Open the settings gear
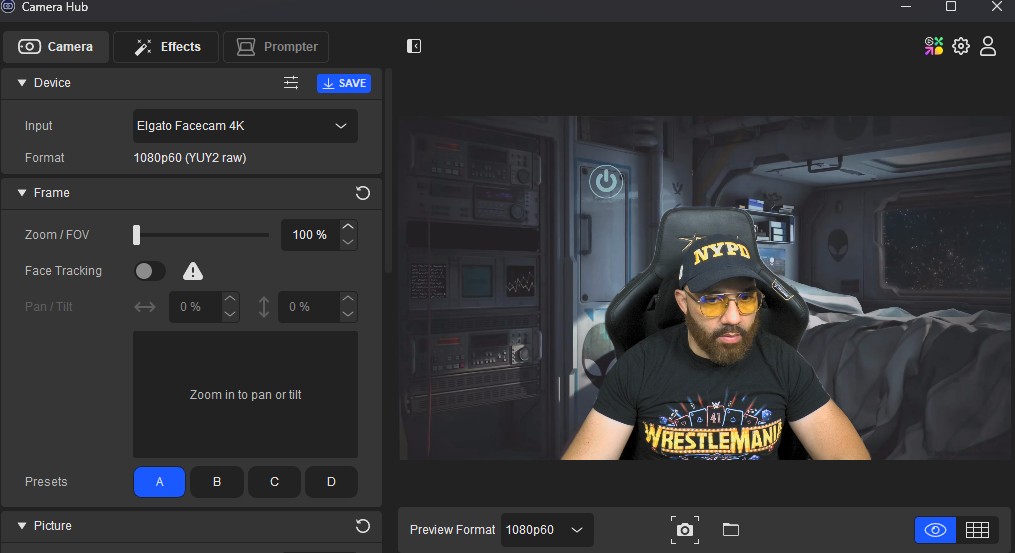Viewport: 1015px width, 553px height. pyautogui.click(x=961, y=46)
